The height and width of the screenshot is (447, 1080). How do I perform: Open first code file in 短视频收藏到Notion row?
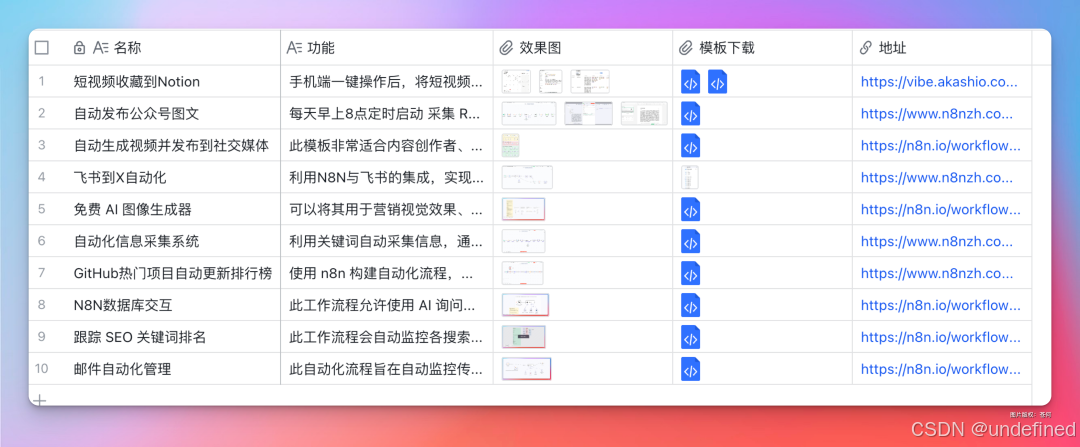pos(690,82)
